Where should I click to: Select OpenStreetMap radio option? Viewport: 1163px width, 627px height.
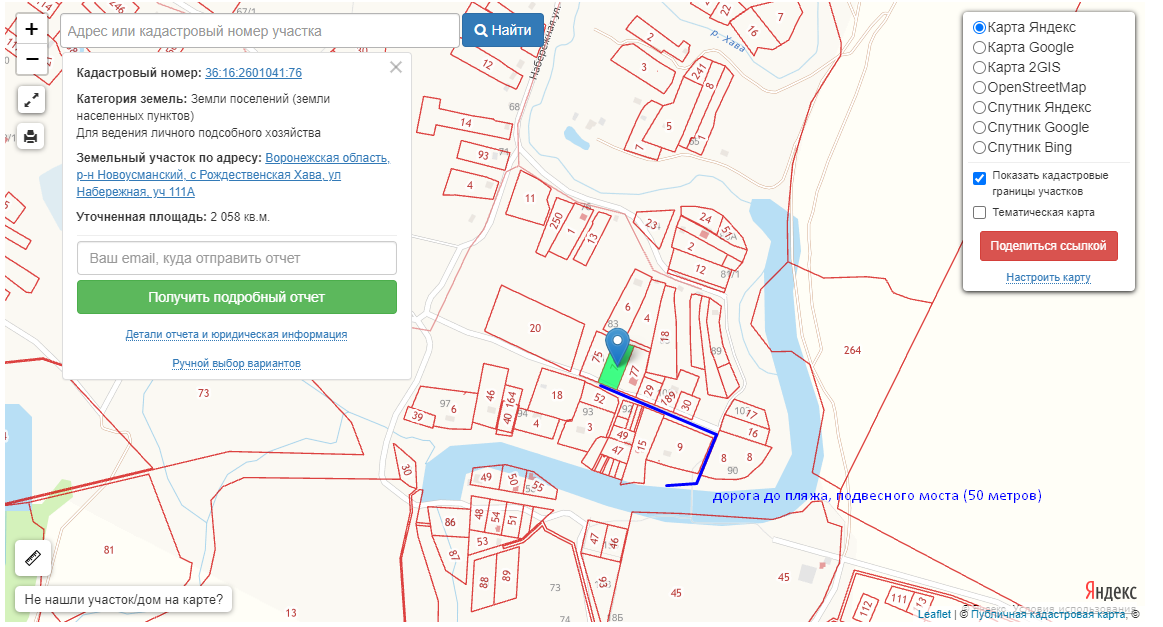tap(979, 88)
